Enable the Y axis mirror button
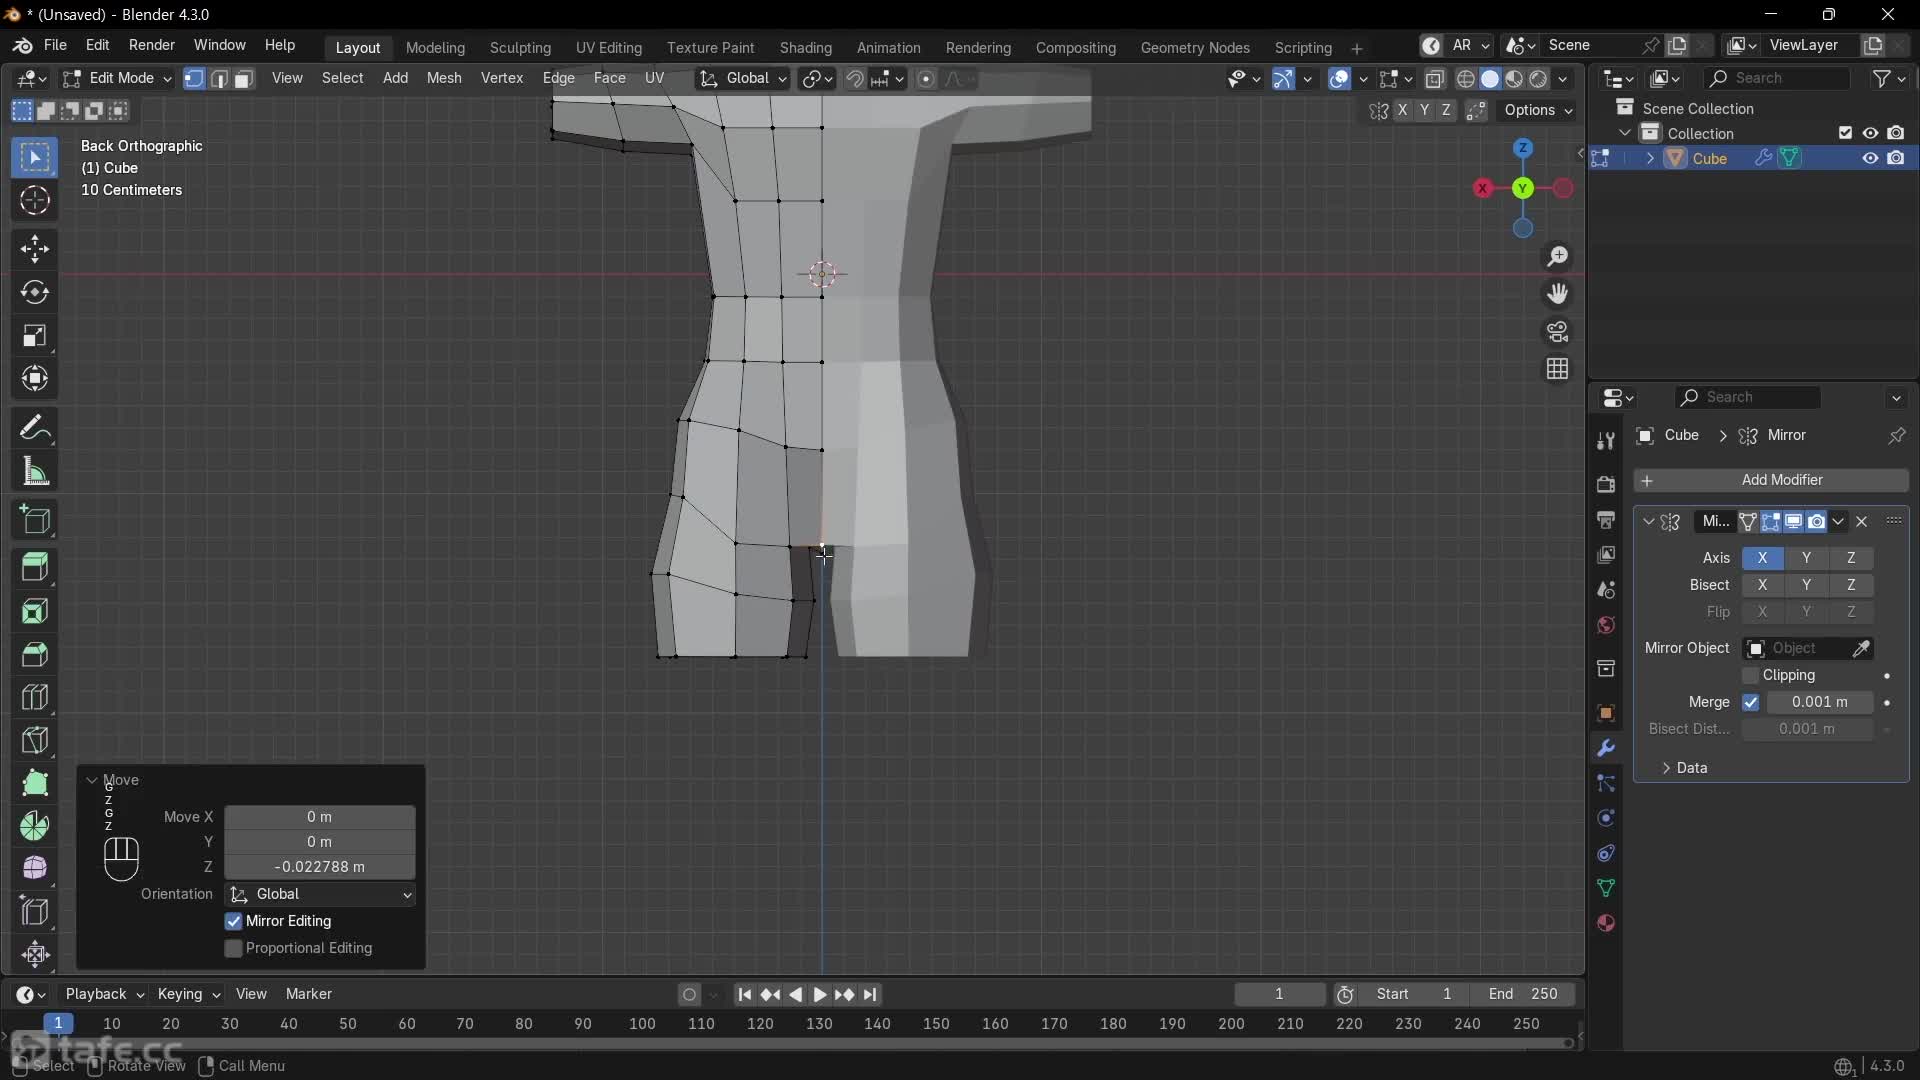This screenshot has height=1080, width=1920. 1806,558
